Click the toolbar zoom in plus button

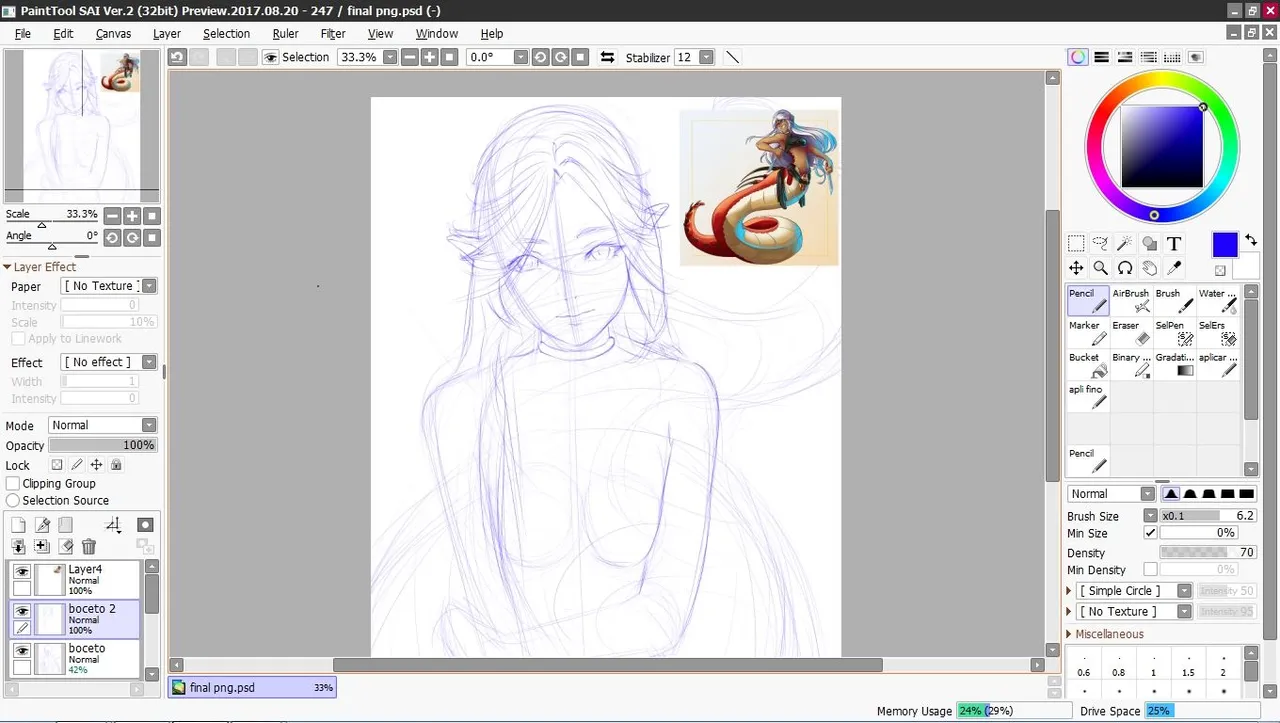430,57
